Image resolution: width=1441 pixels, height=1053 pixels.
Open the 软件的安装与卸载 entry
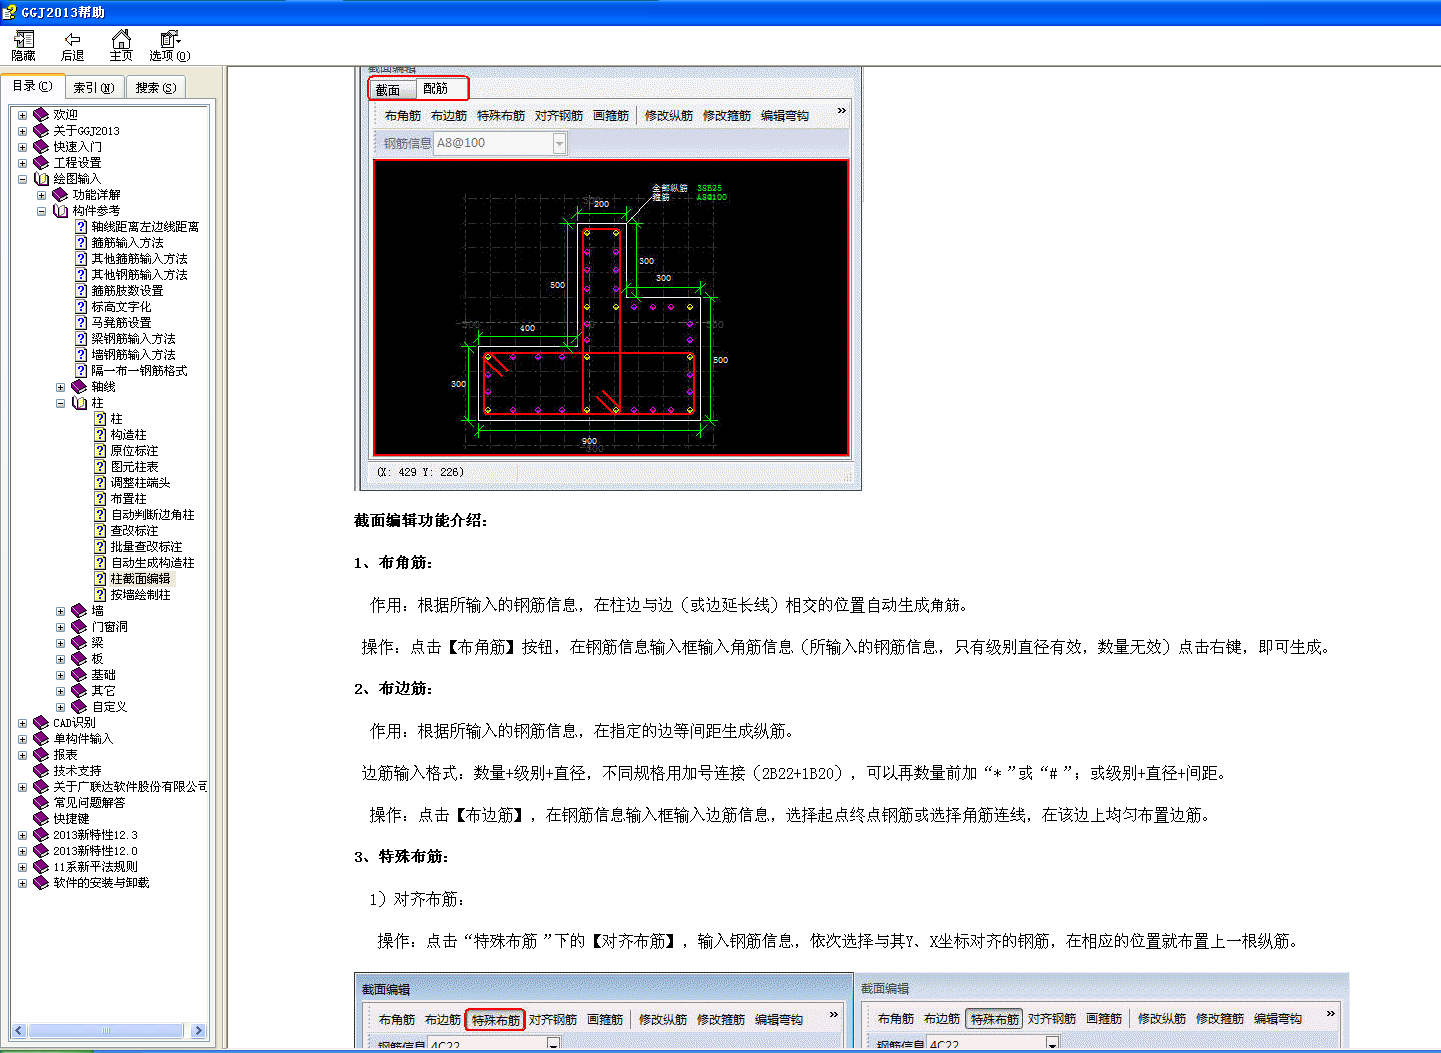pyautogui.click(x=101, y=883)
